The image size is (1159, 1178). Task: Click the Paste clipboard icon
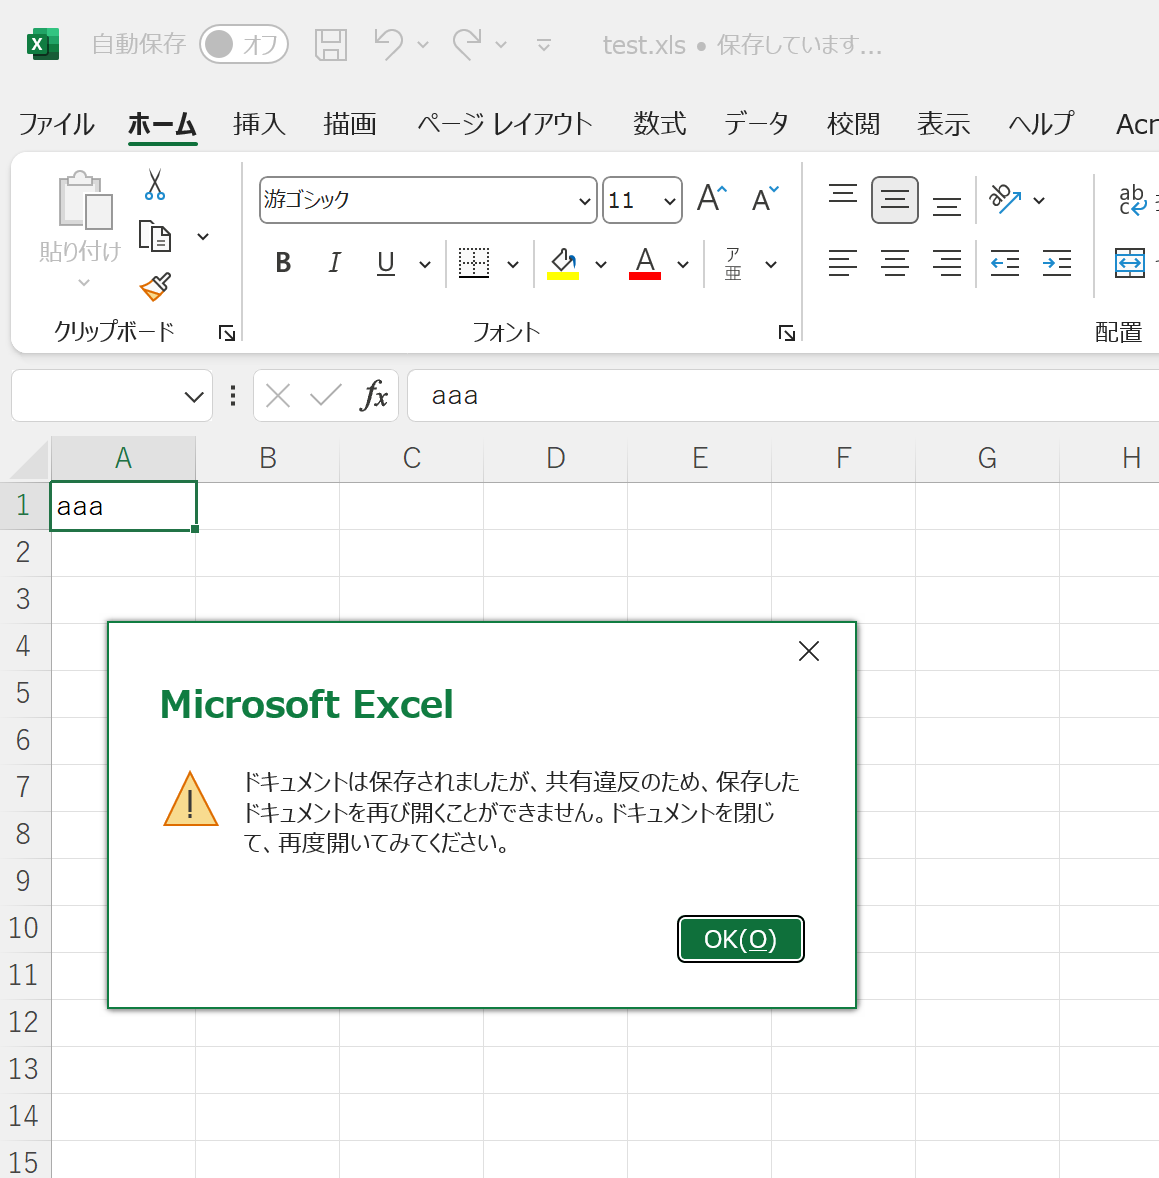click(x=86, y=201)
